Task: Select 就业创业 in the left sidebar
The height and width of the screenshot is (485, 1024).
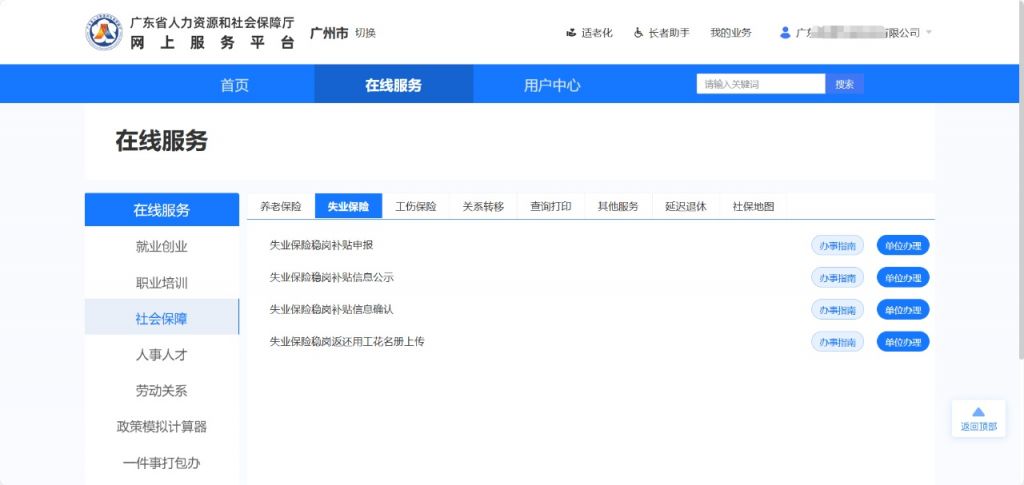Action: [x=161, y=247]
